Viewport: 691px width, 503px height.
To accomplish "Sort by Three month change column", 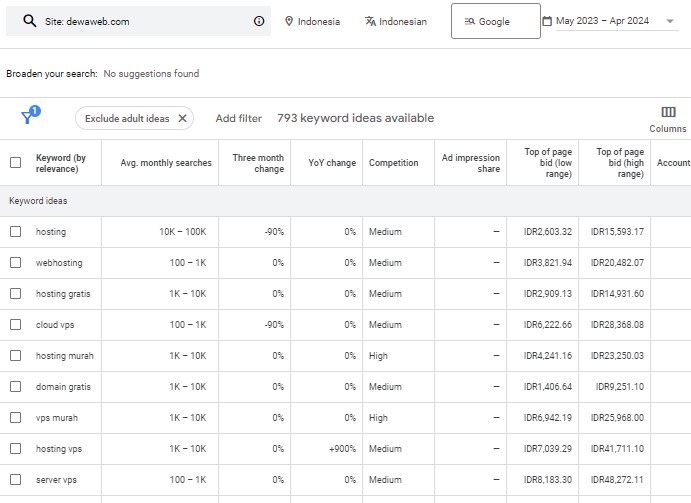I will pyautogui.click(x=258, y=163).
